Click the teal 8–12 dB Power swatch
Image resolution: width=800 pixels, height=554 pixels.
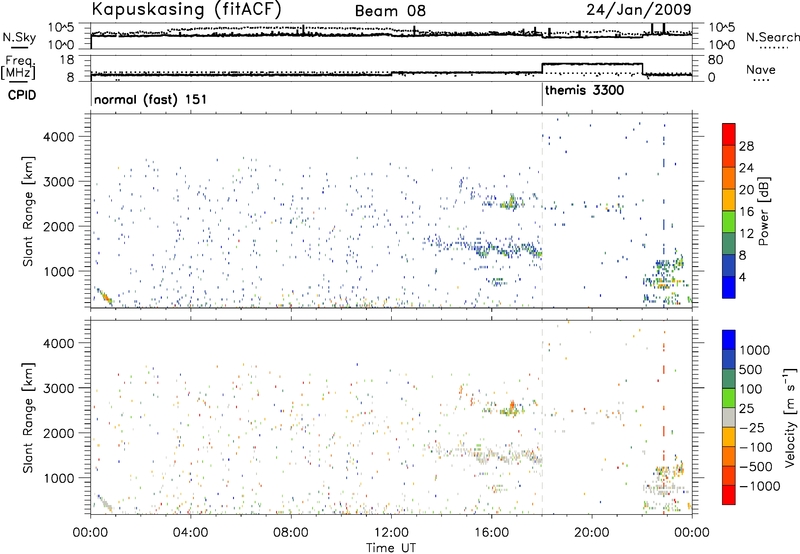[x=729, y=243]
